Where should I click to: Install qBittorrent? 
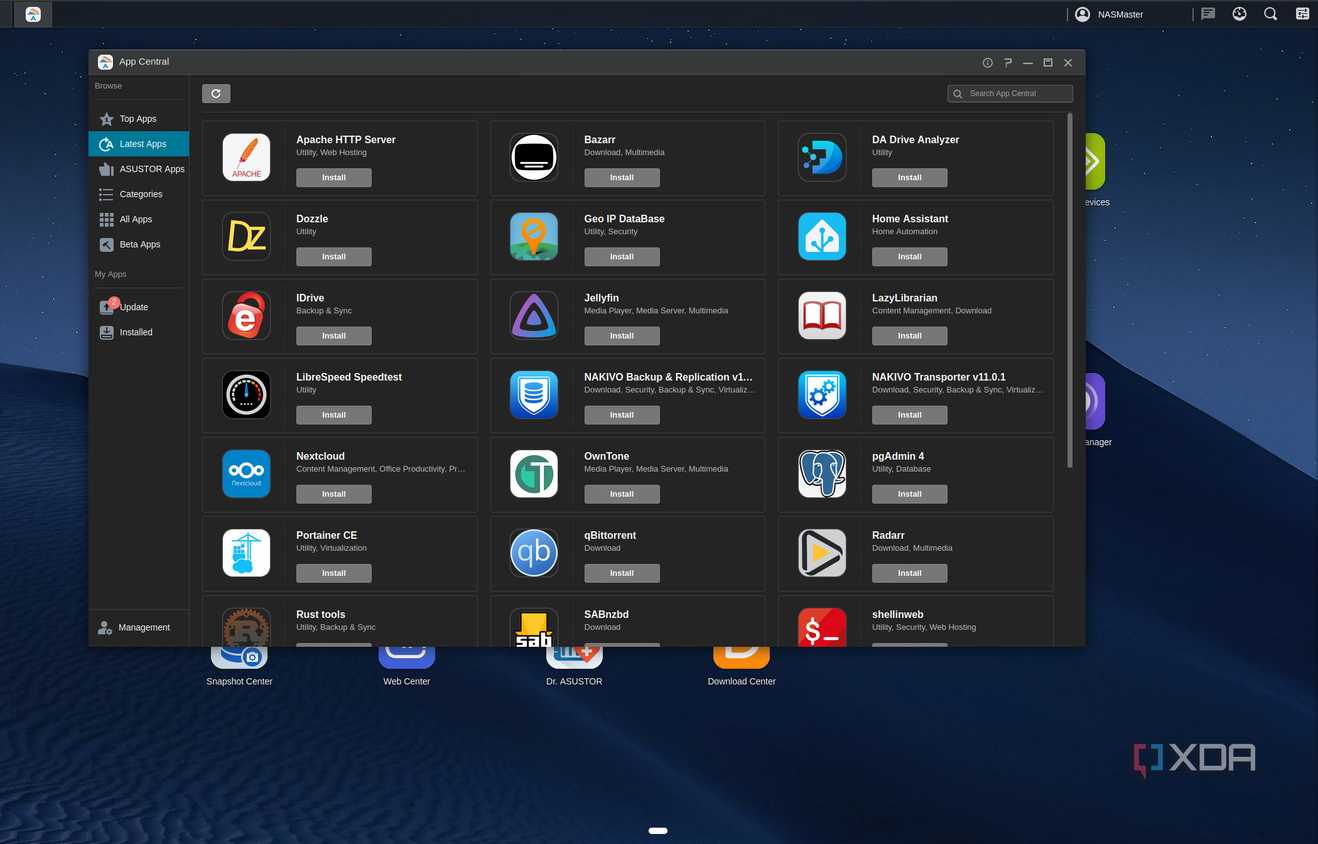622,572
